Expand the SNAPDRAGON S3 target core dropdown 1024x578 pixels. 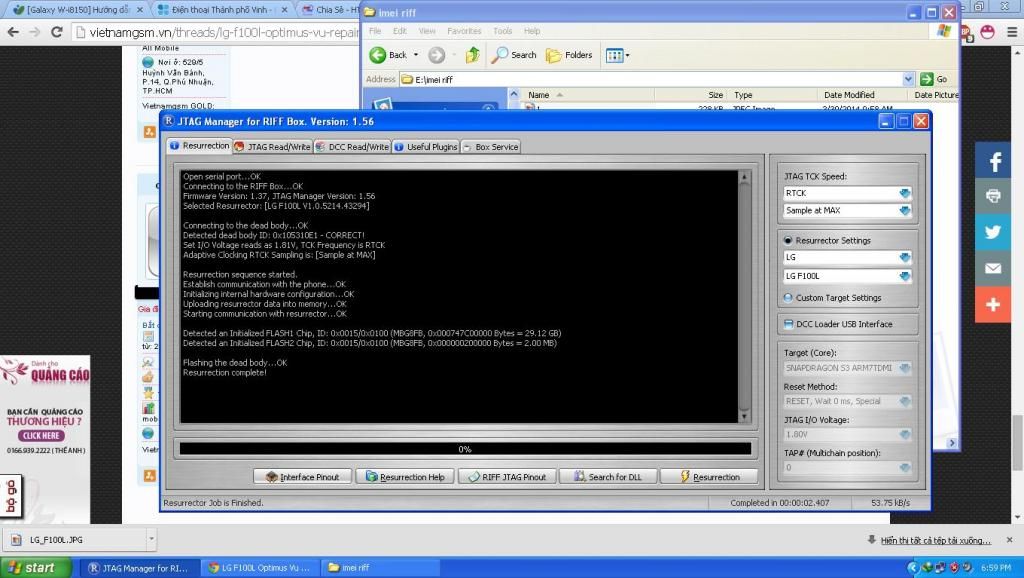coord(904,368)
